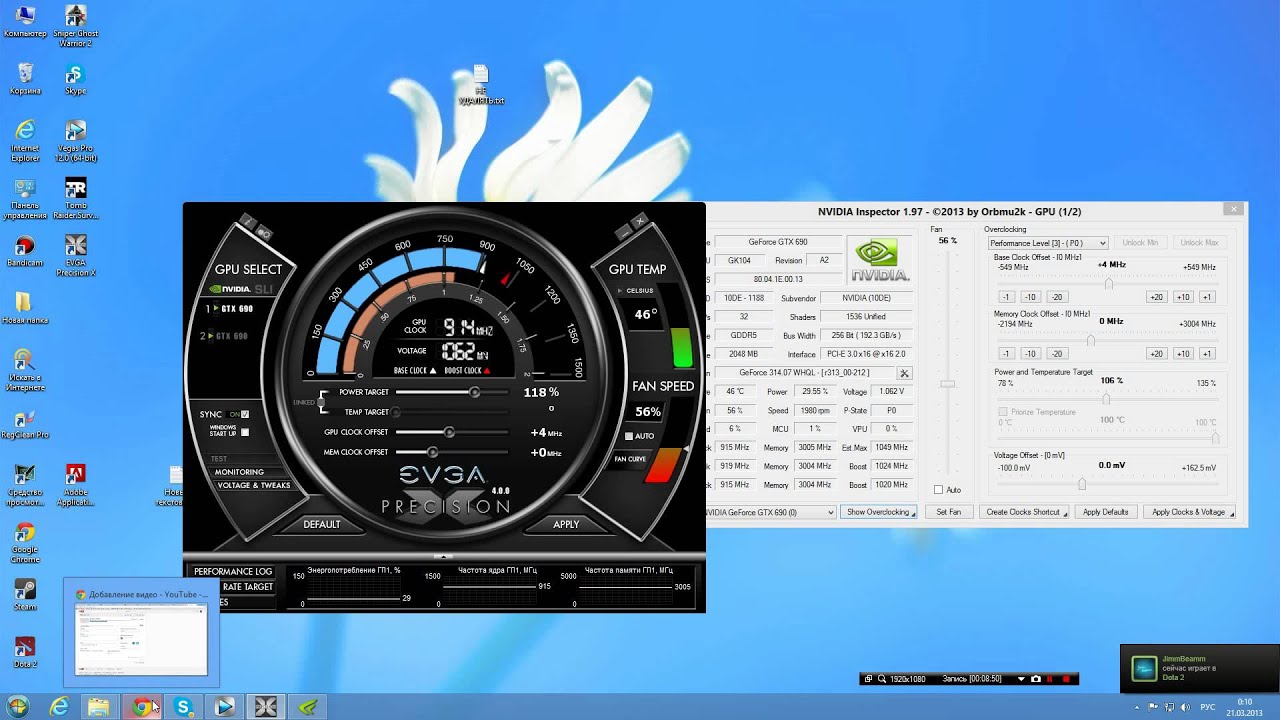Launch Bandicam desktop shortcut
The image size is (1280, 720).
click(25, 251)
